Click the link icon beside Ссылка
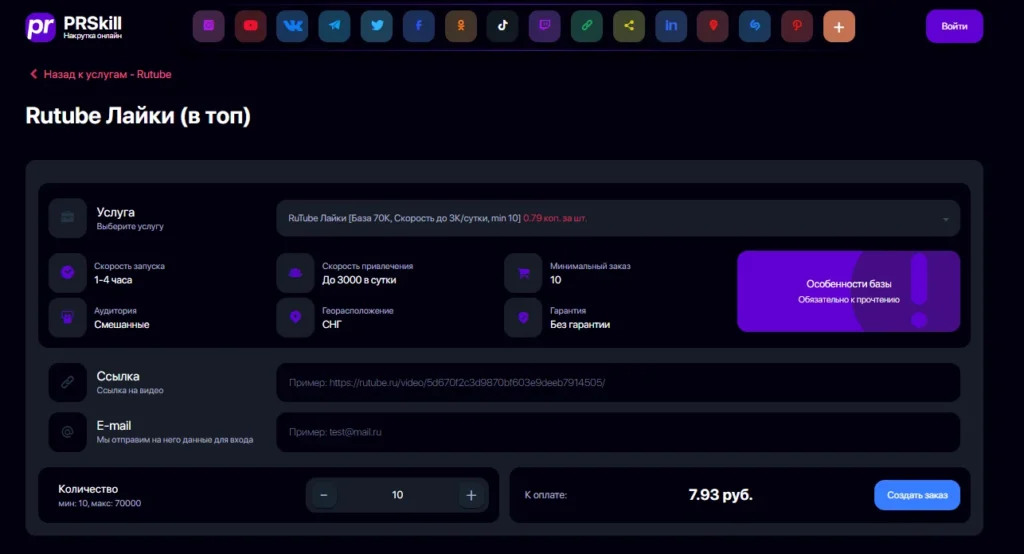 (67, 382)
